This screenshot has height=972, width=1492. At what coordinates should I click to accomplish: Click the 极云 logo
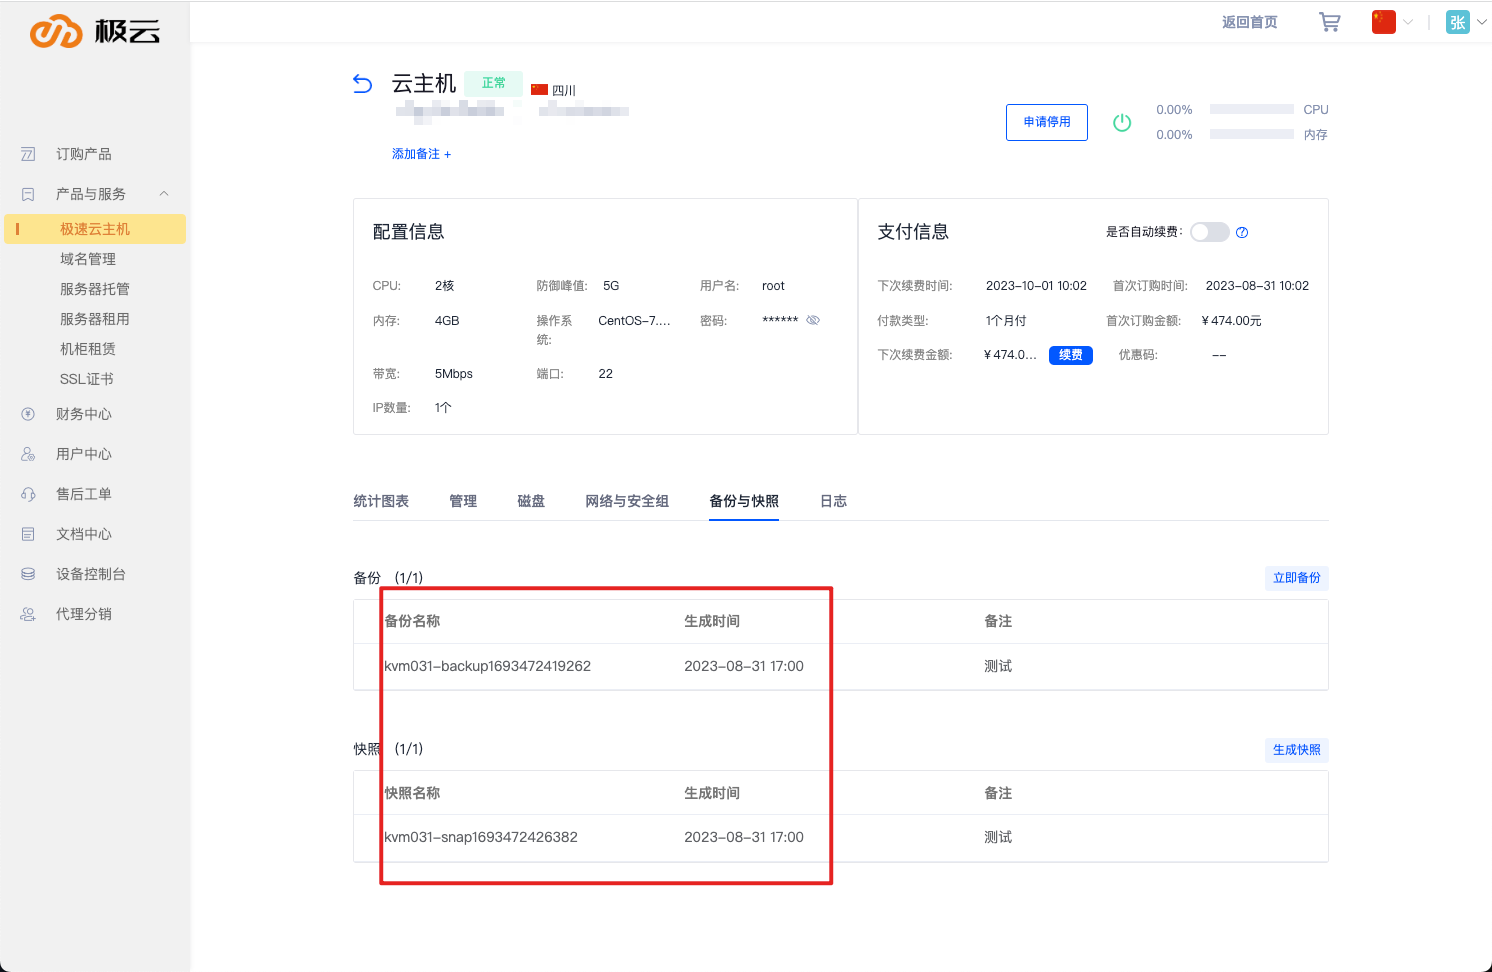pos(95,31)
